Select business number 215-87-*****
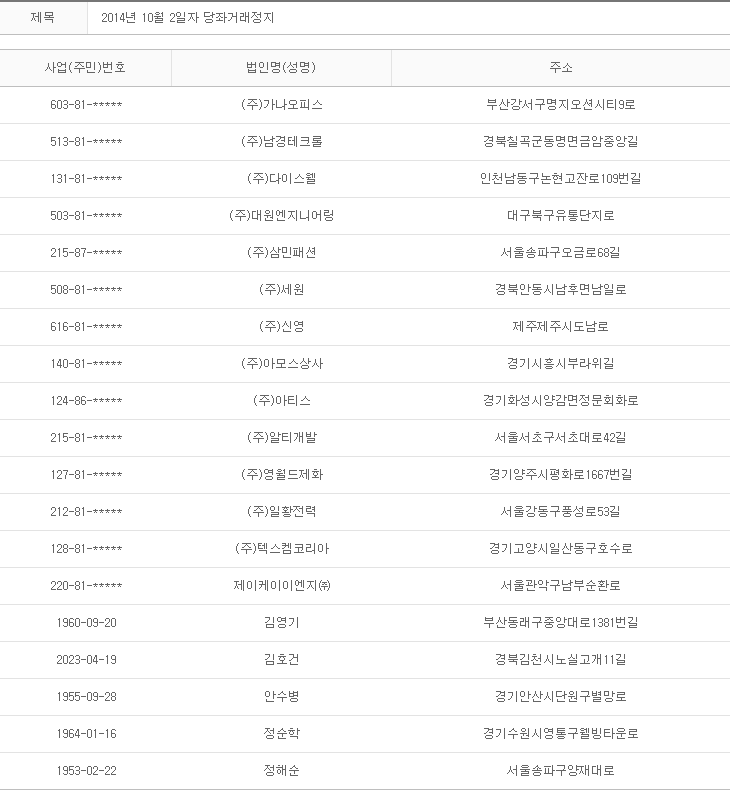The image size is (730, 790). pos(86,253)
